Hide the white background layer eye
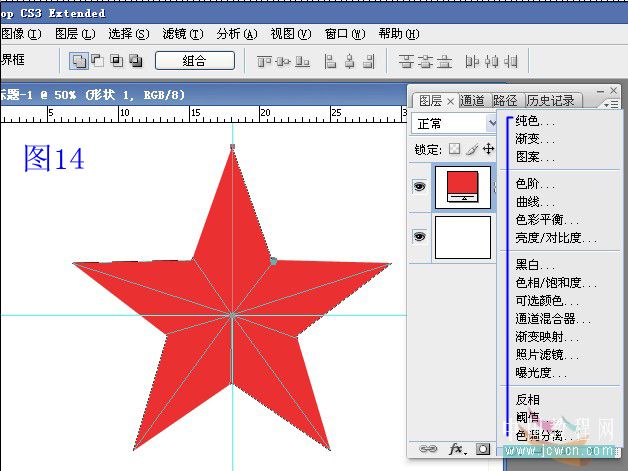Viewport: 628px width, 471px height. (419, 237)
